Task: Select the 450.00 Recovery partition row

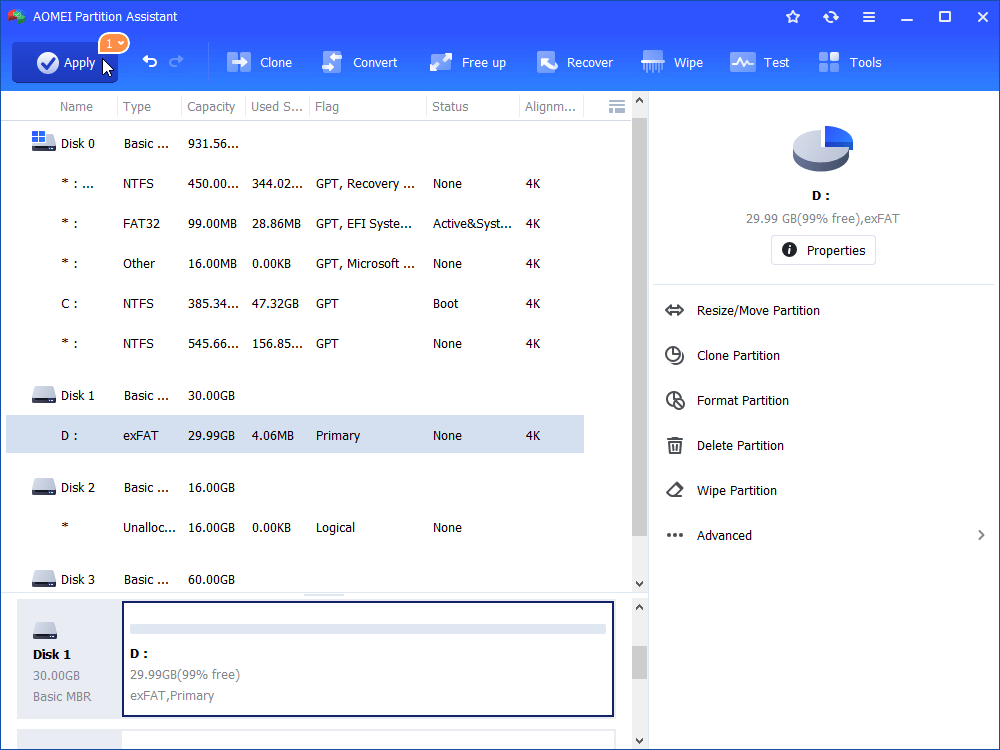Action: 295,184
